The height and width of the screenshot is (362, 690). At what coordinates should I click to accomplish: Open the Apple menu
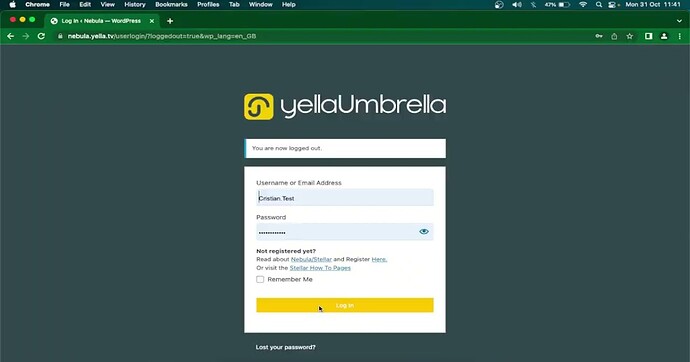tap(12, 4)
